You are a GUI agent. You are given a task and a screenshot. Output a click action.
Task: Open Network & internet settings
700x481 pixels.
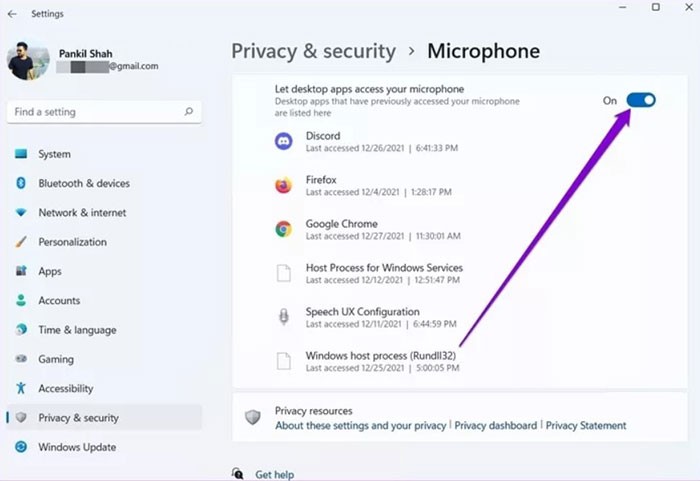pos(82,213)
